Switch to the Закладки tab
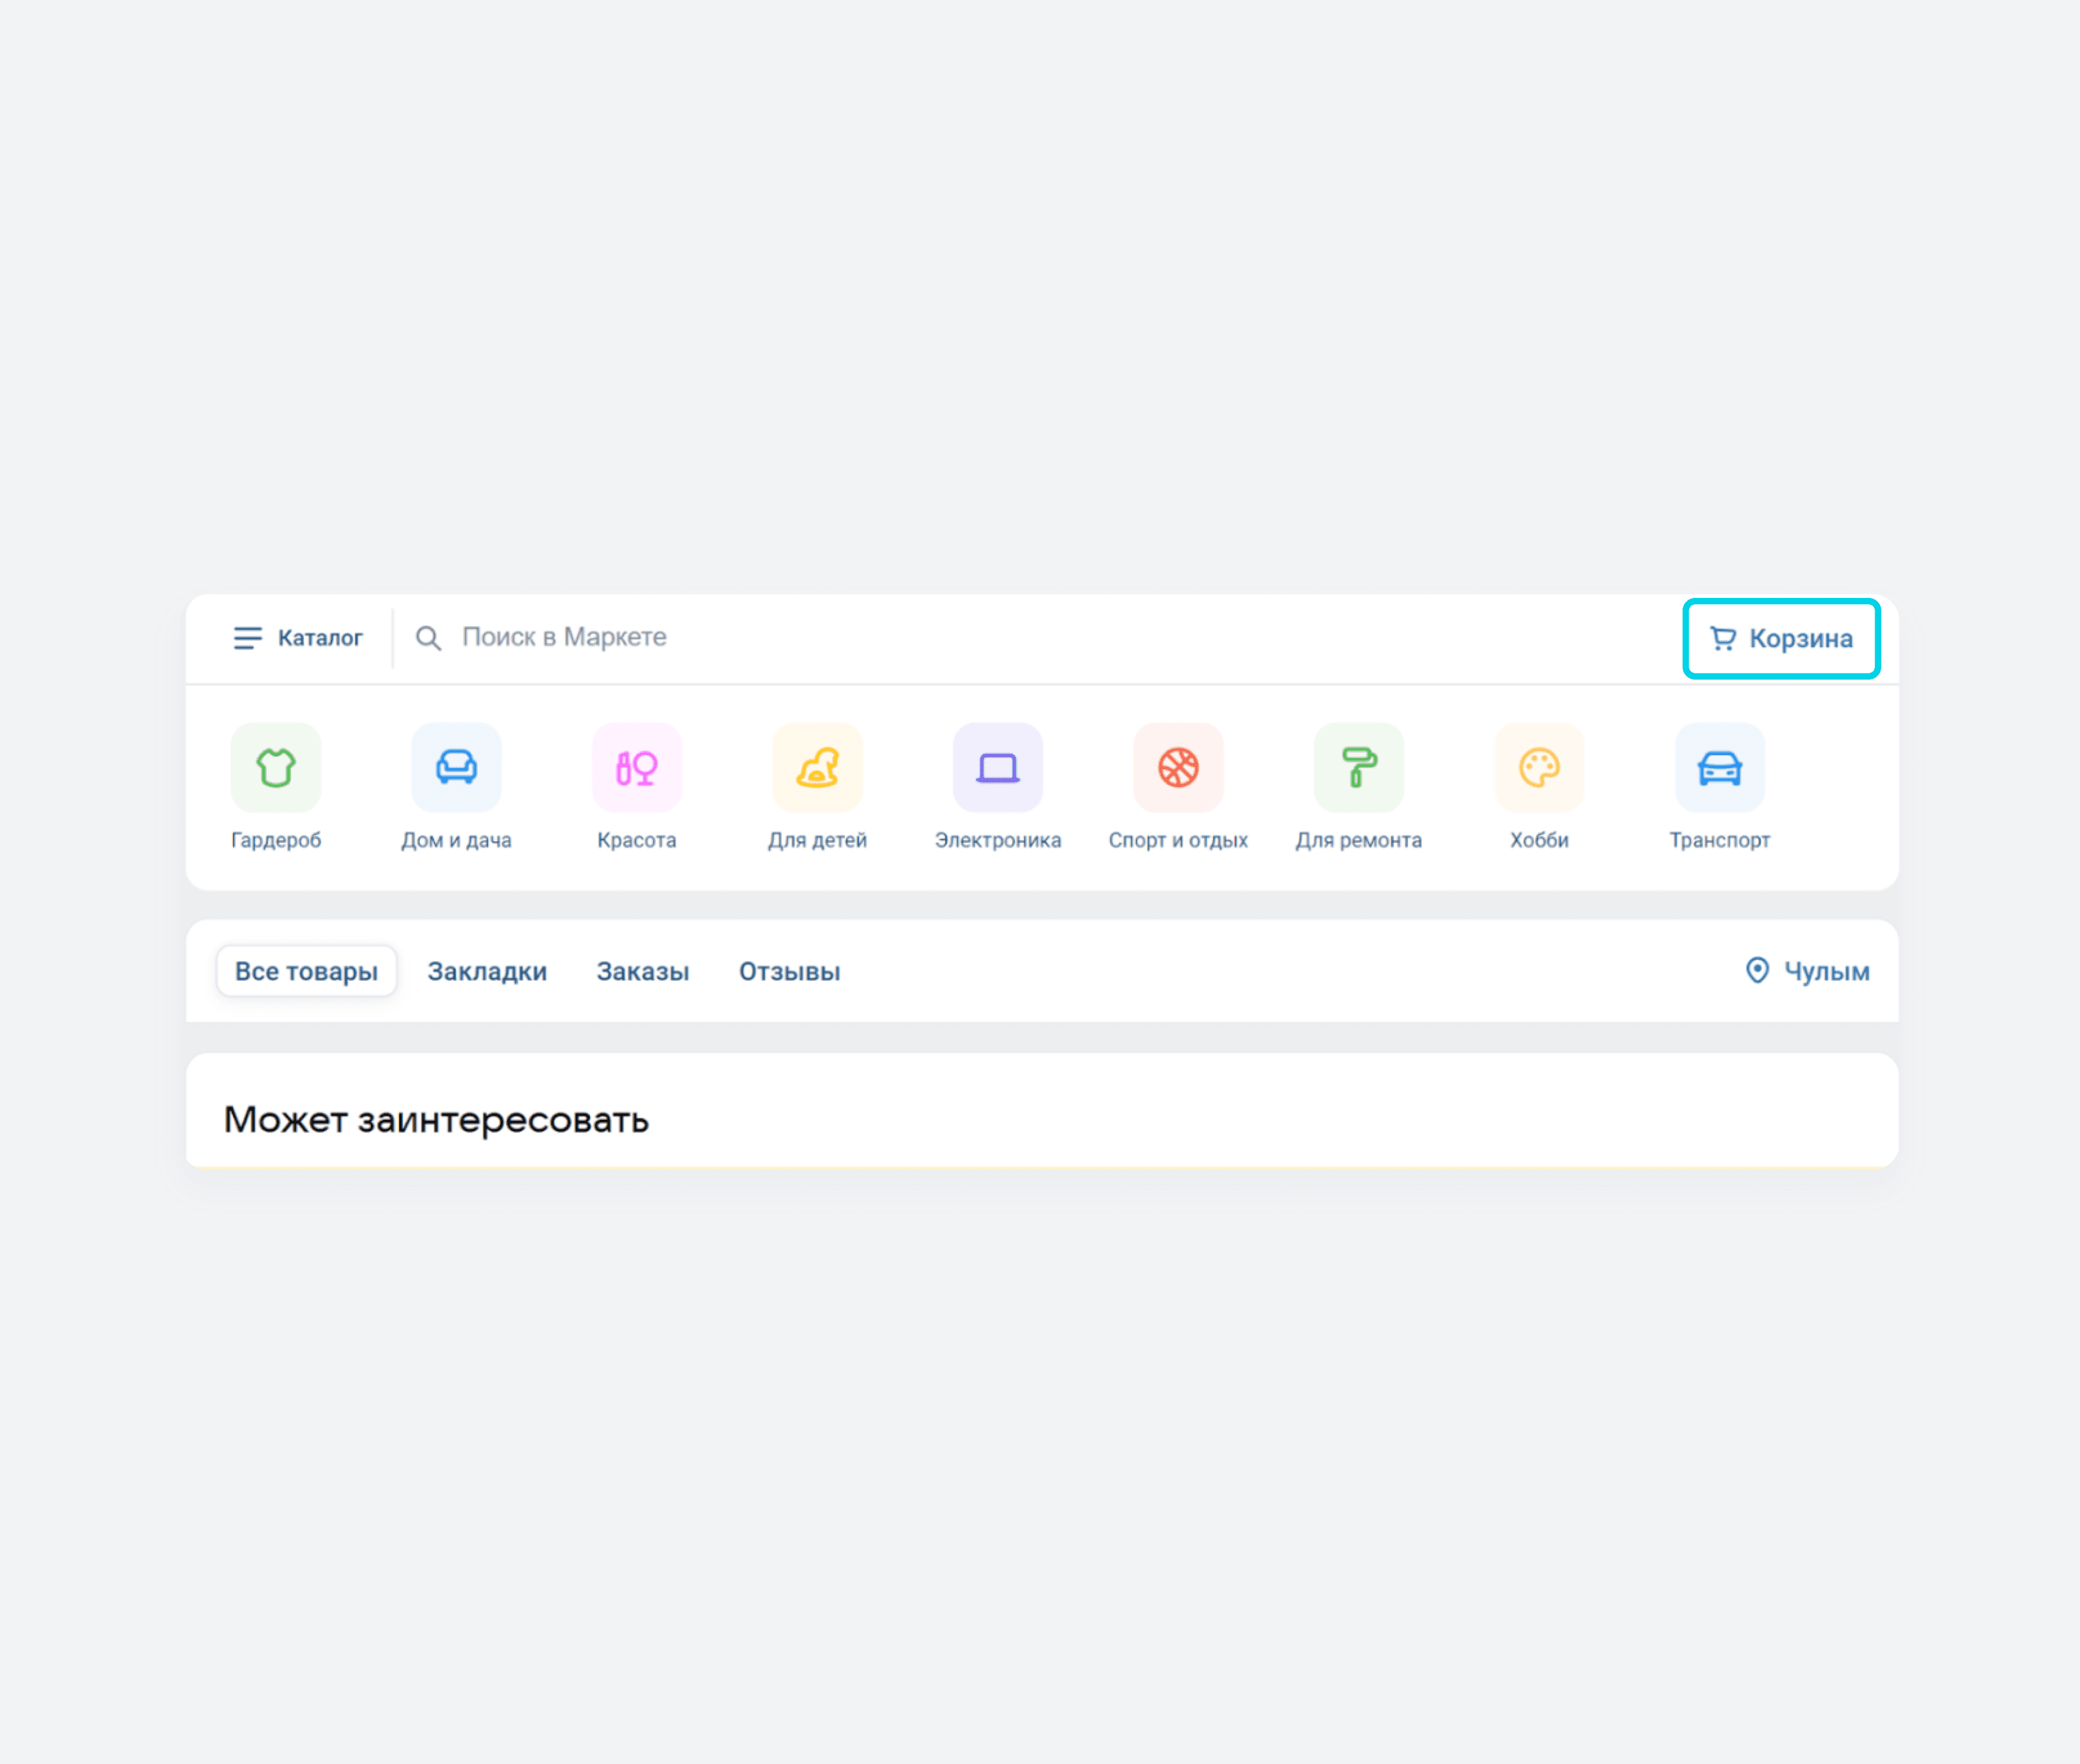 click(487, 971)
